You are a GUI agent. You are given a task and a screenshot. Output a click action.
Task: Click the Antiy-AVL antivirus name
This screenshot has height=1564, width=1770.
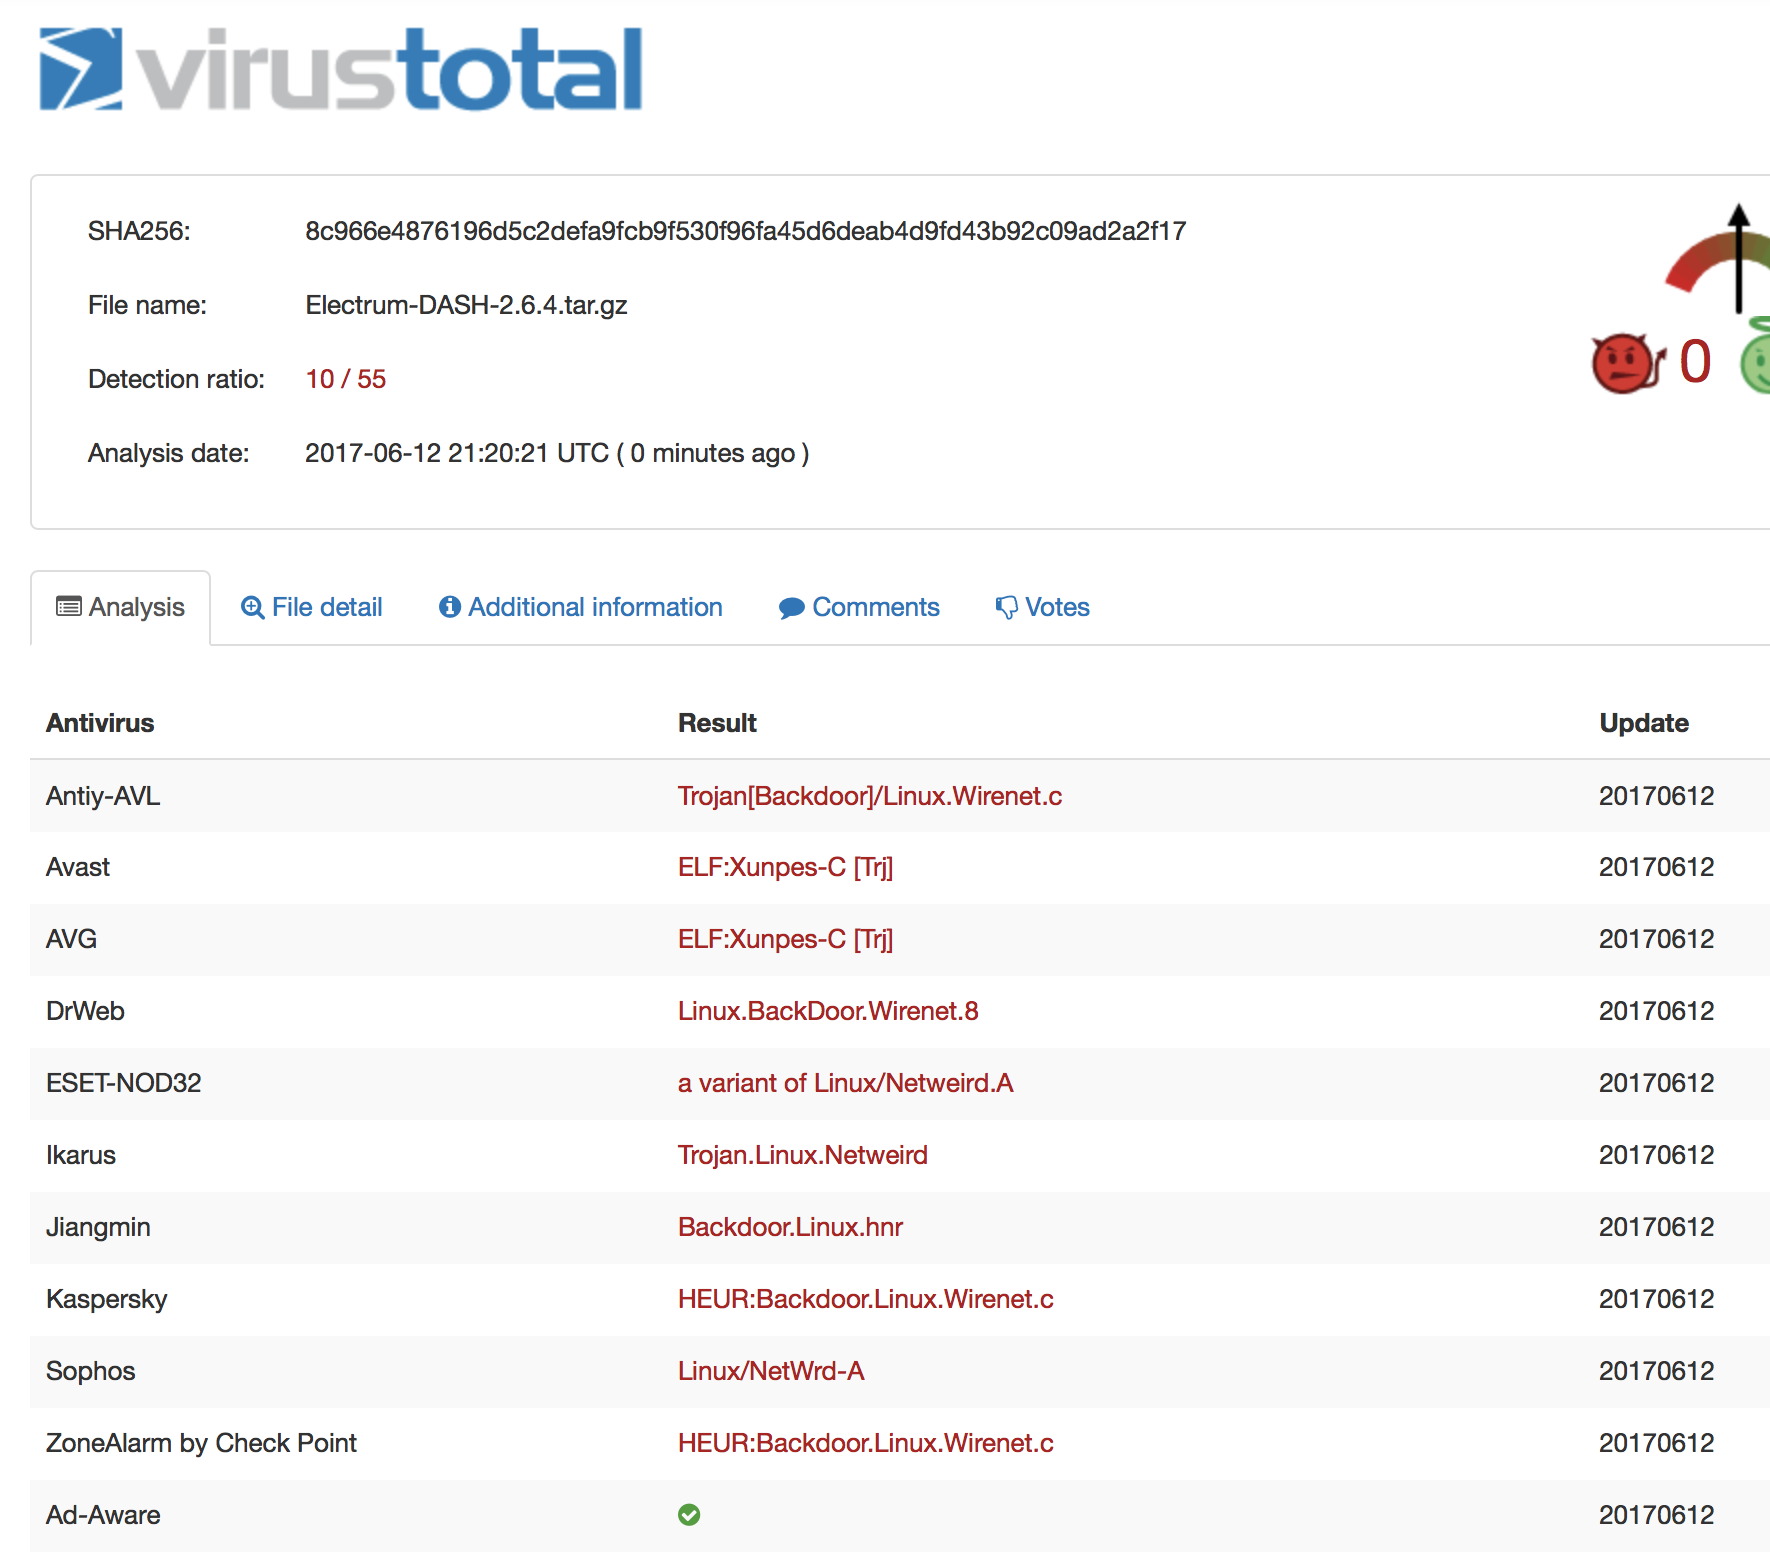click(103, 796)
